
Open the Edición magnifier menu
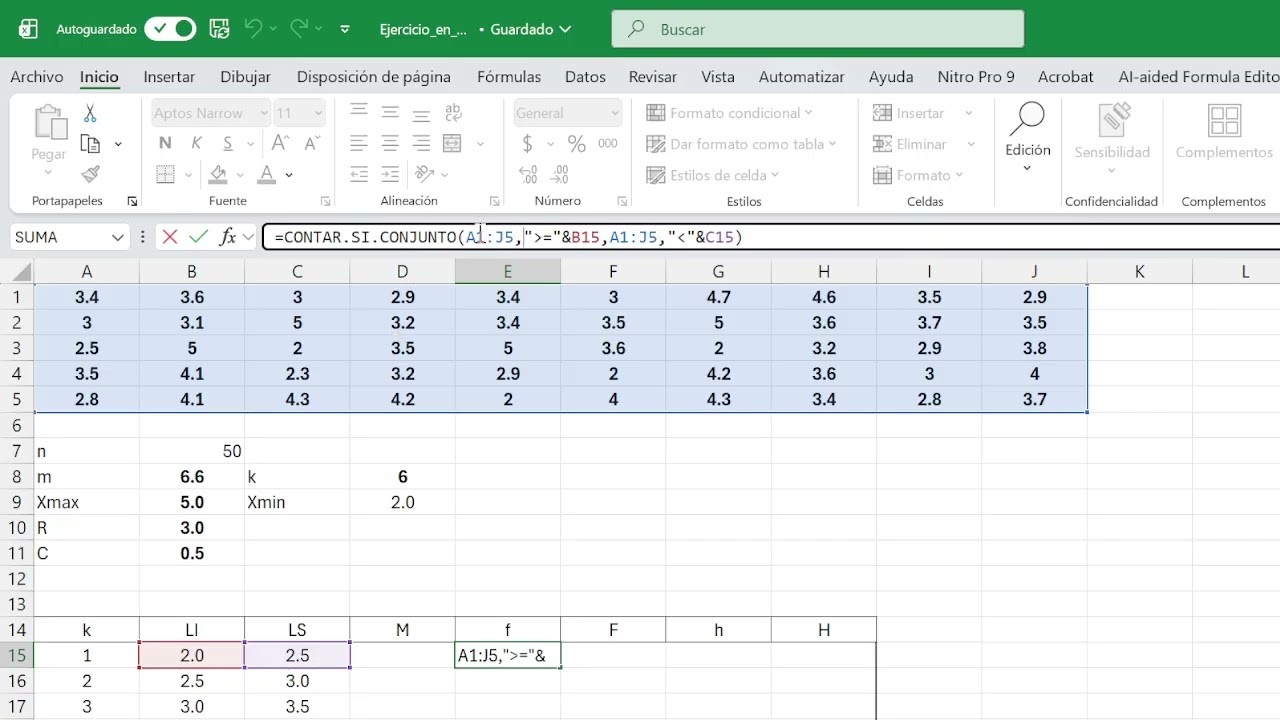click(1027, 138)
